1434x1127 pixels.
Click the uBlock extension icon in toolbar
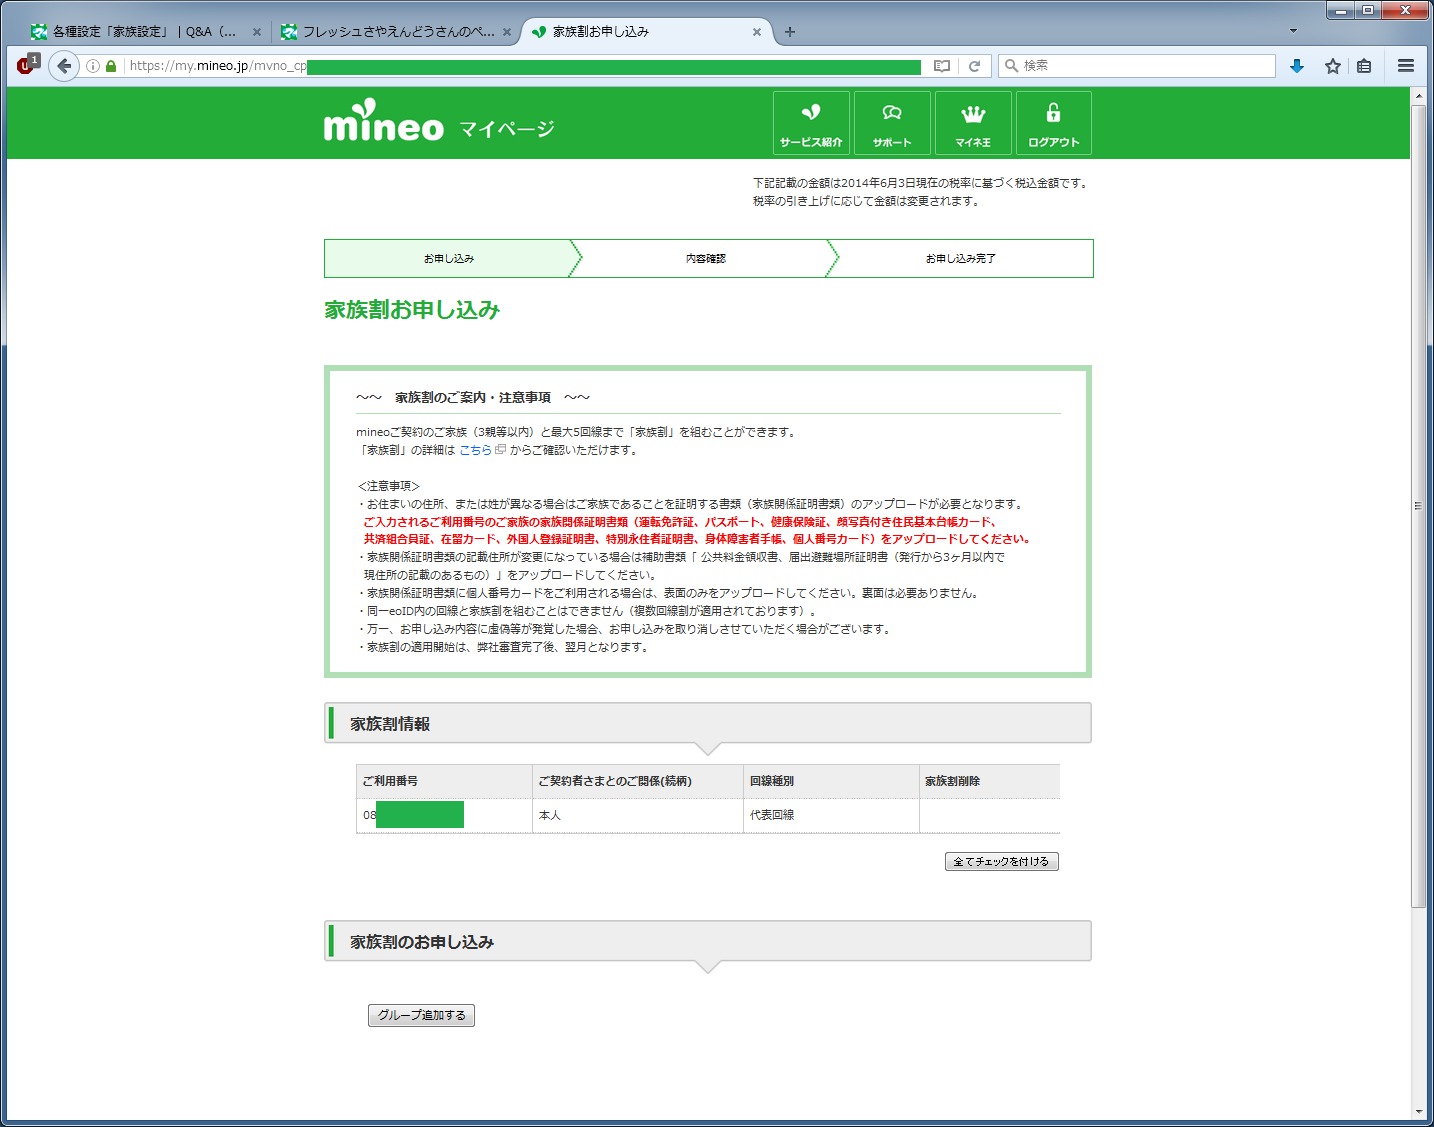(x=27, y=66)
